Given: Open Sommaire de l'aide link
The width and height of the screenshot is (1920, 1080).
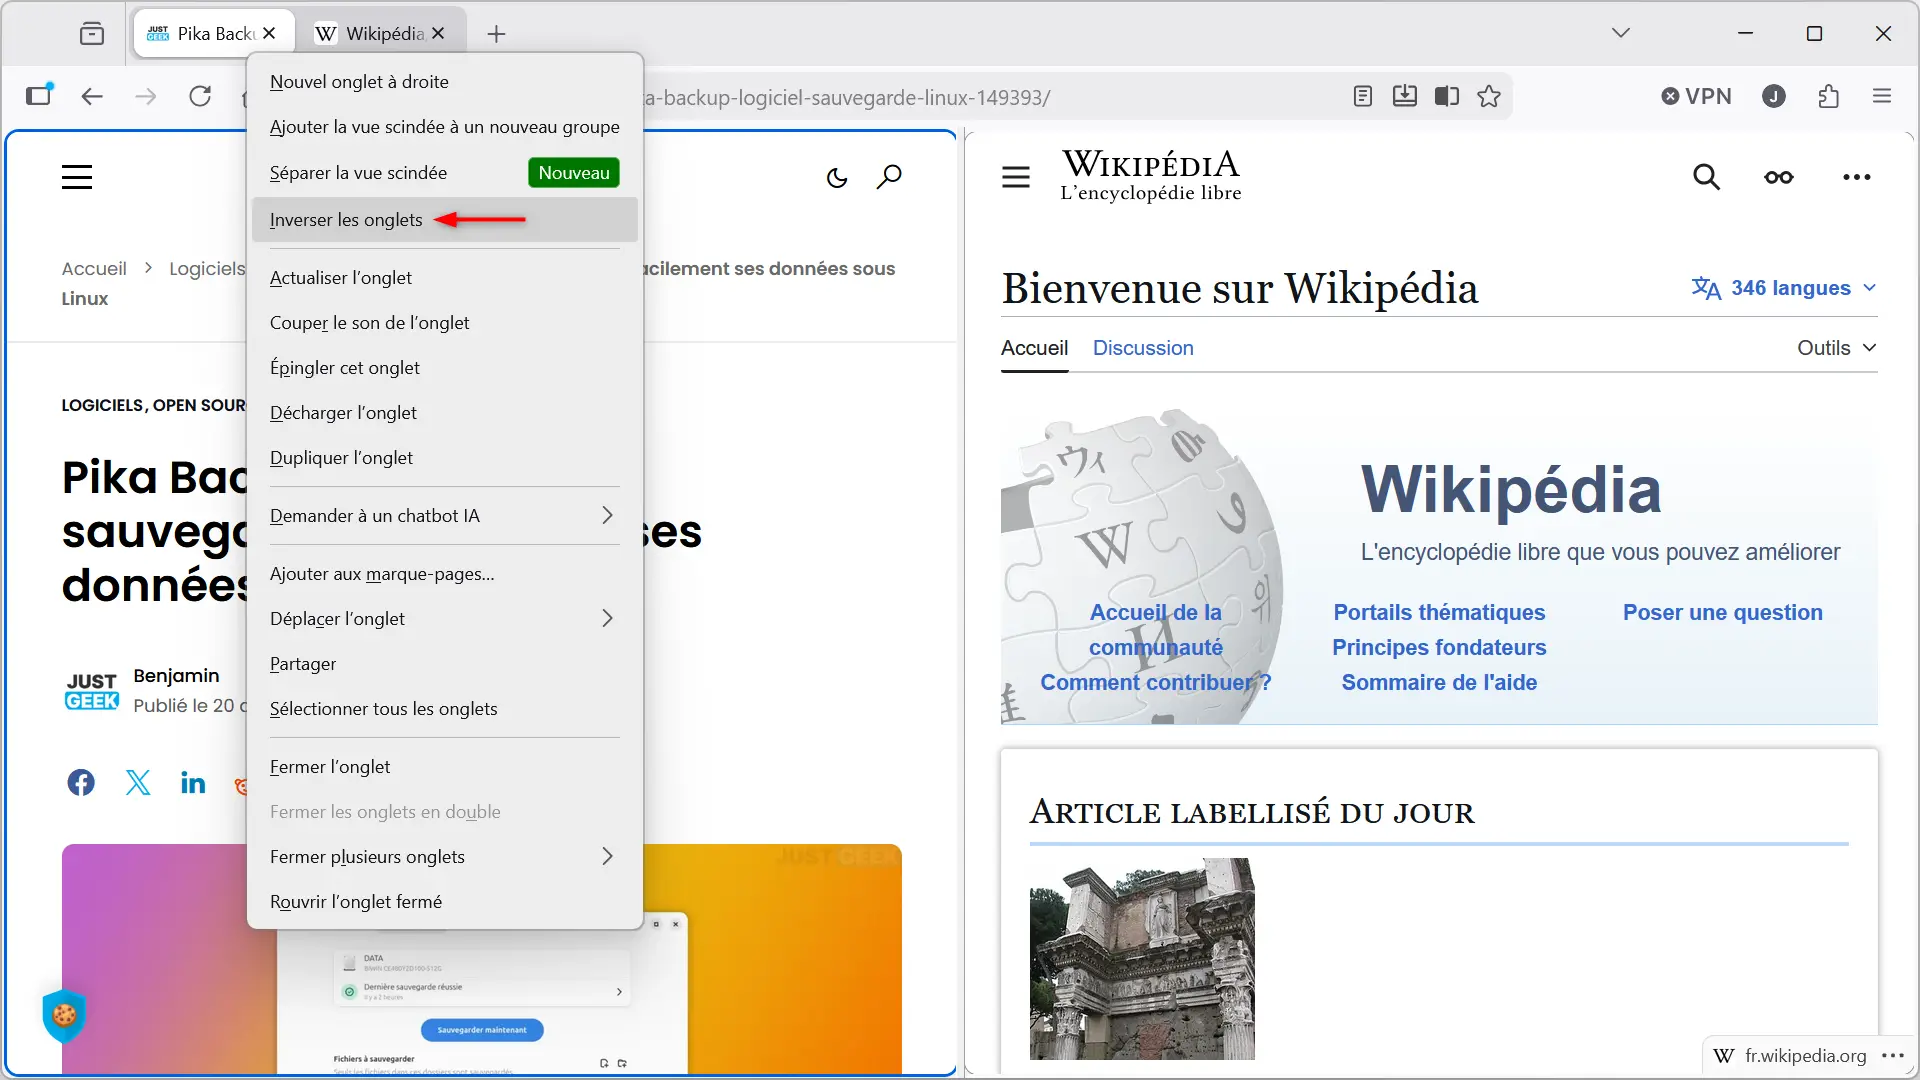Looking at the screenshot, I should click(x=1439, y=682).
